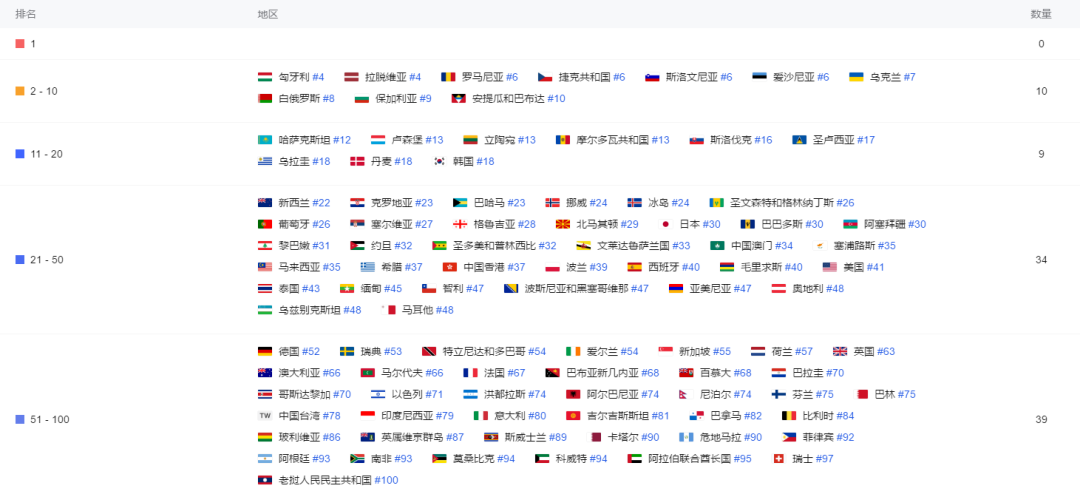The image size is (1080, 497).
Task: Select the 21 - 50 rank range label
Action: pos(47,260)
